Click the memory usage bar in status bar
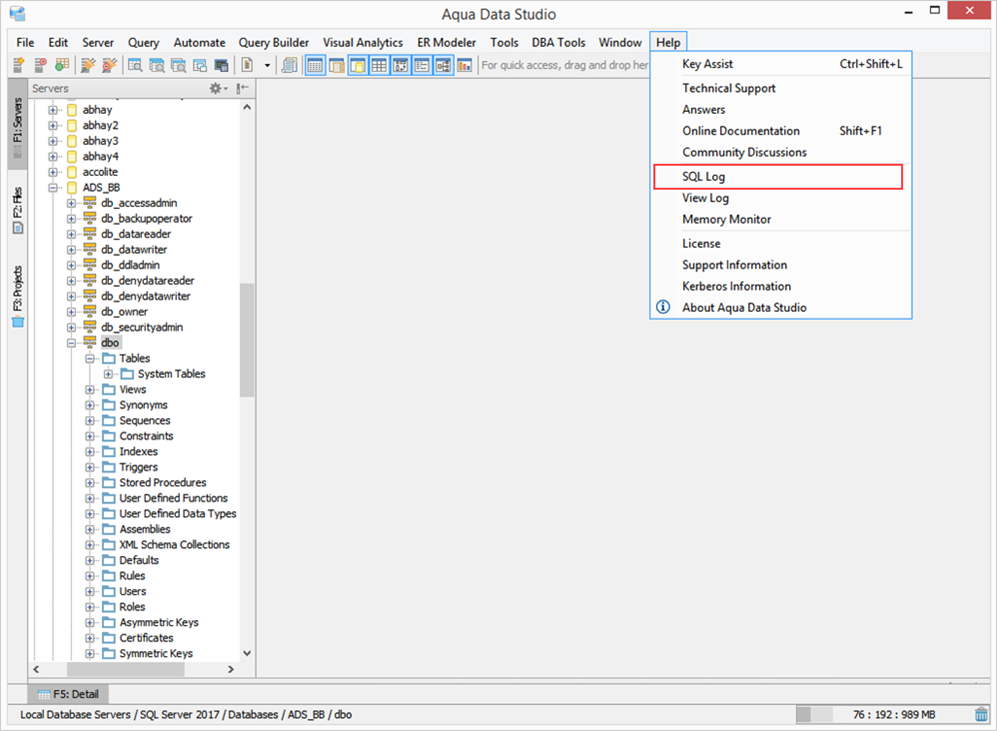 point(814,714)
